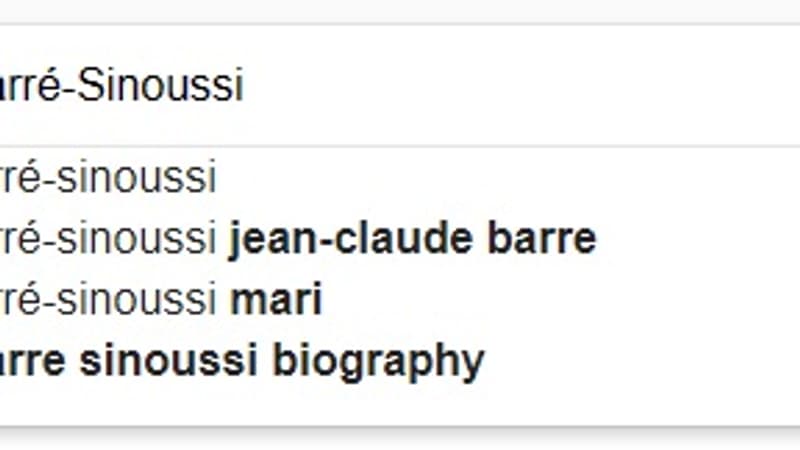Click empty row area beside first suggestion
800x450 pixels.
pos(508,177)
